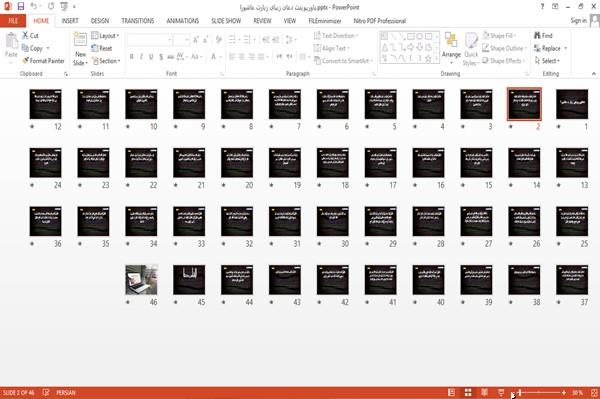This screenshot has width=600, height=399.
Task: Open the Select dropdown in Editing
Action: point(547,61)
